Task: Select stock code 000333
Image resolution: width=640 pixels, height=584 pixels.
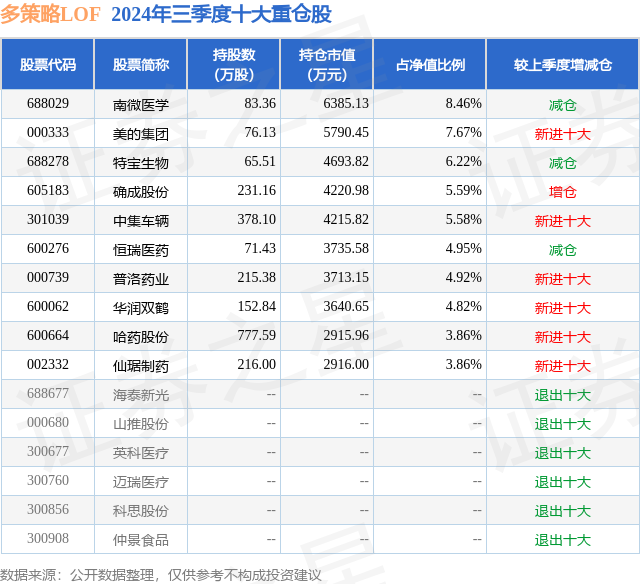Action: [x=48, y=133]
